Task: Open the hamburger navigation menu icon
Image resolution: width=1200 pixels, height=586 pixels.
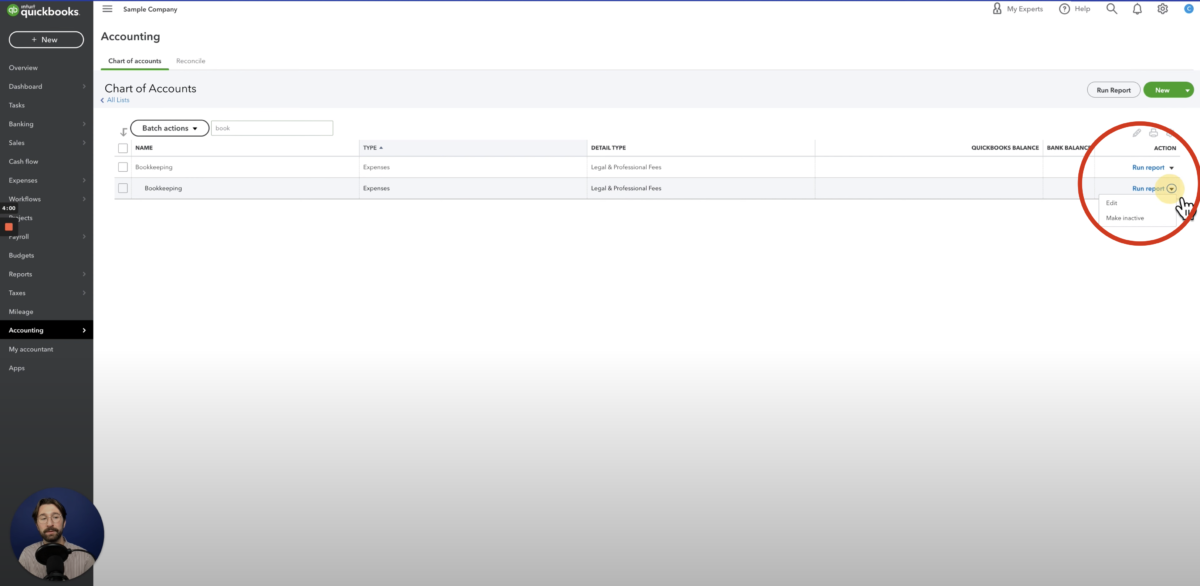Action: (x=107, y=9)
